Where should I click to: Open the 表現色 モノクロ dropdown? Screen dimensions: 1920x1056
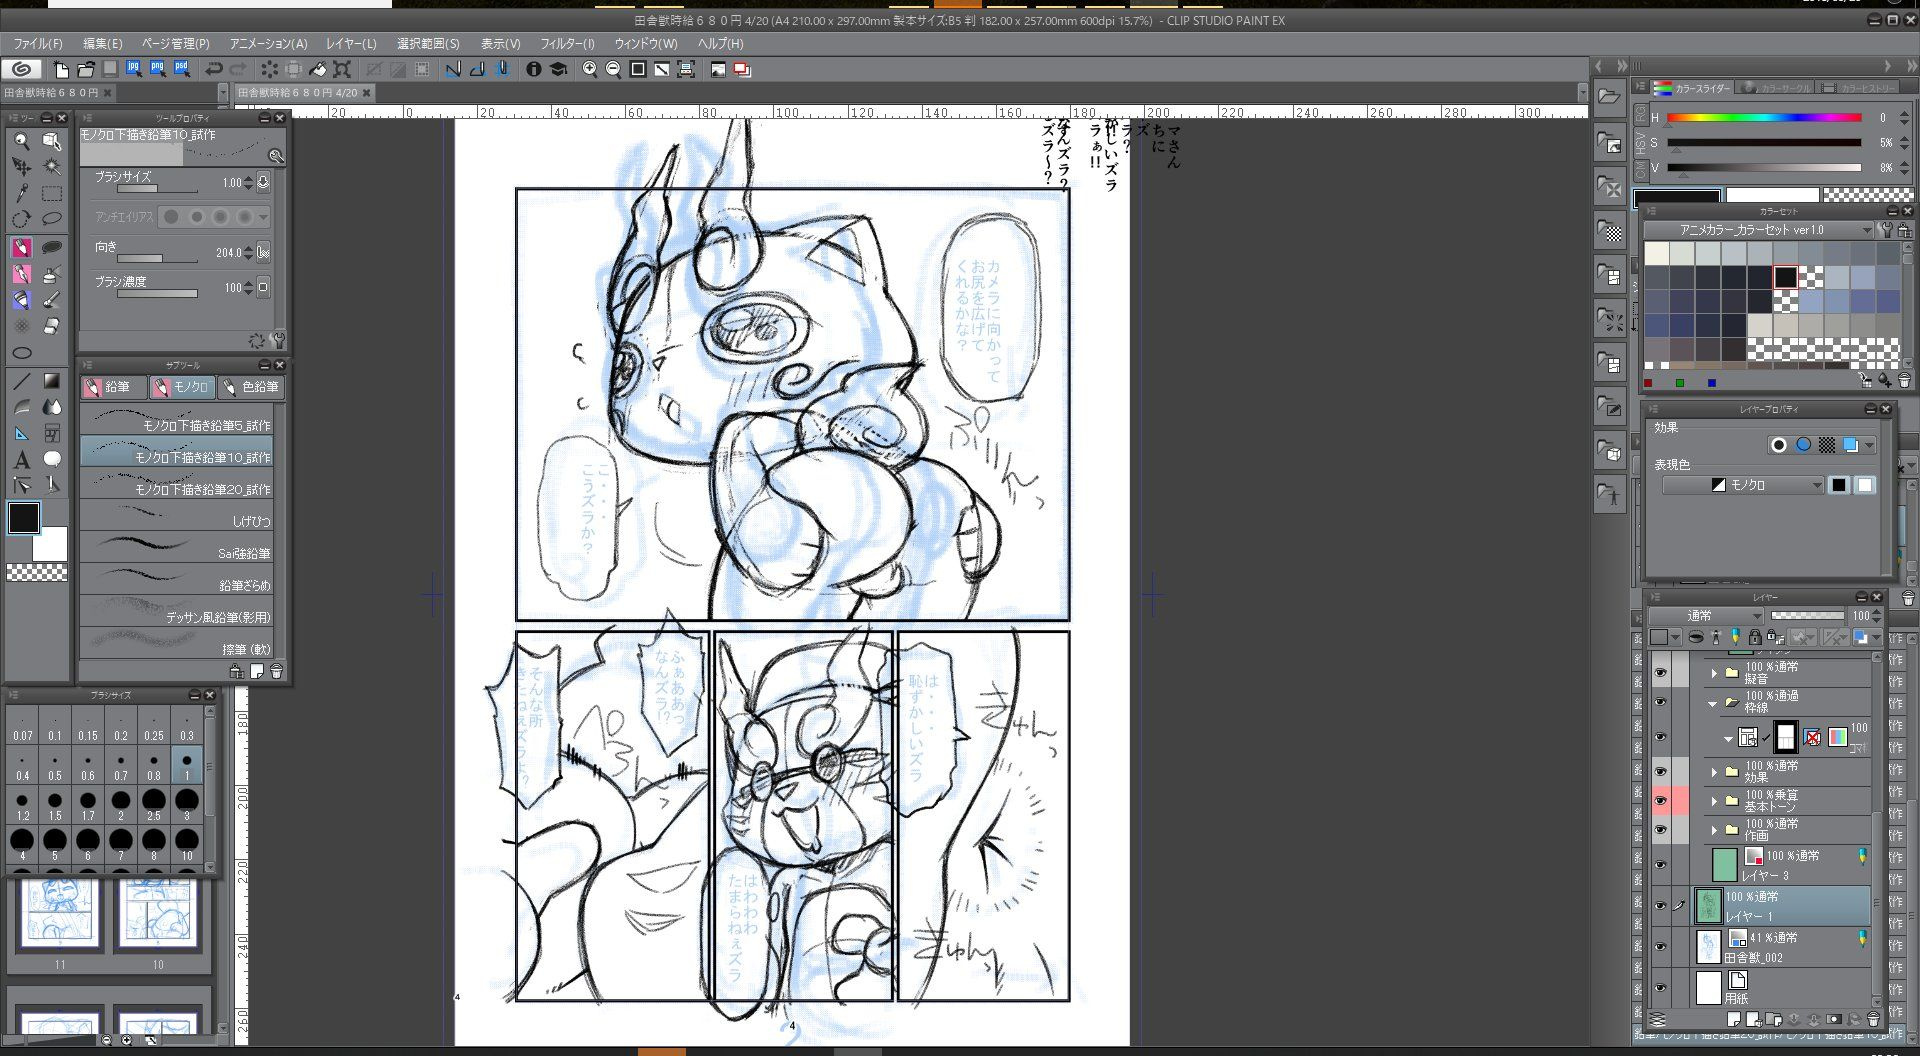tap(1744, 485)
